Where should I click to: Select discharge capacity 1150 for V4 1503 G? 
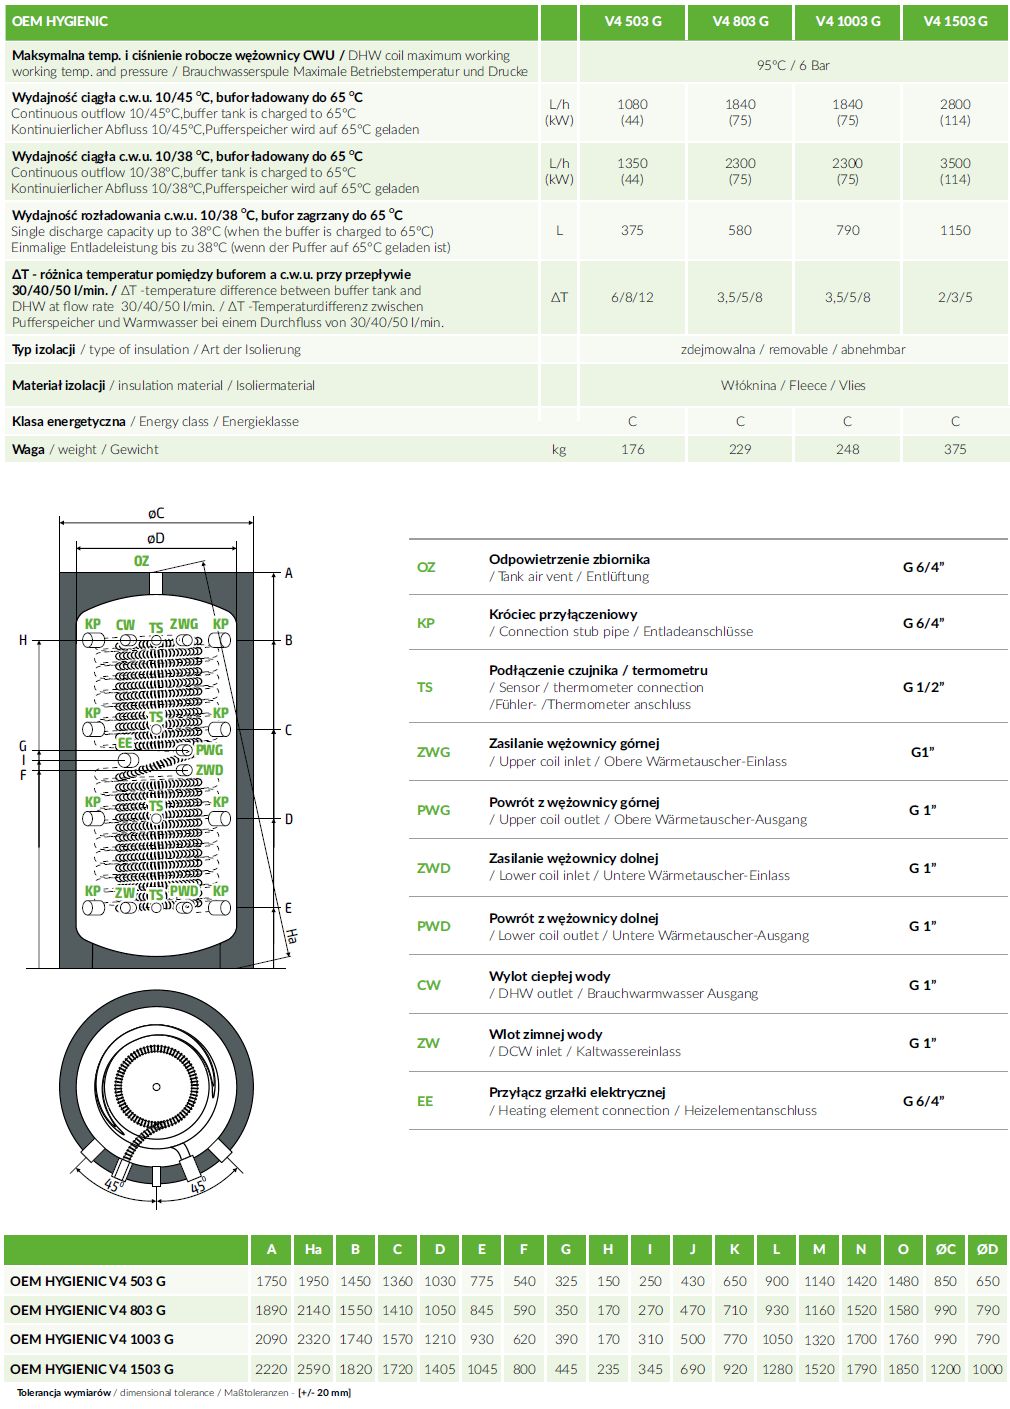coord(955,230)
